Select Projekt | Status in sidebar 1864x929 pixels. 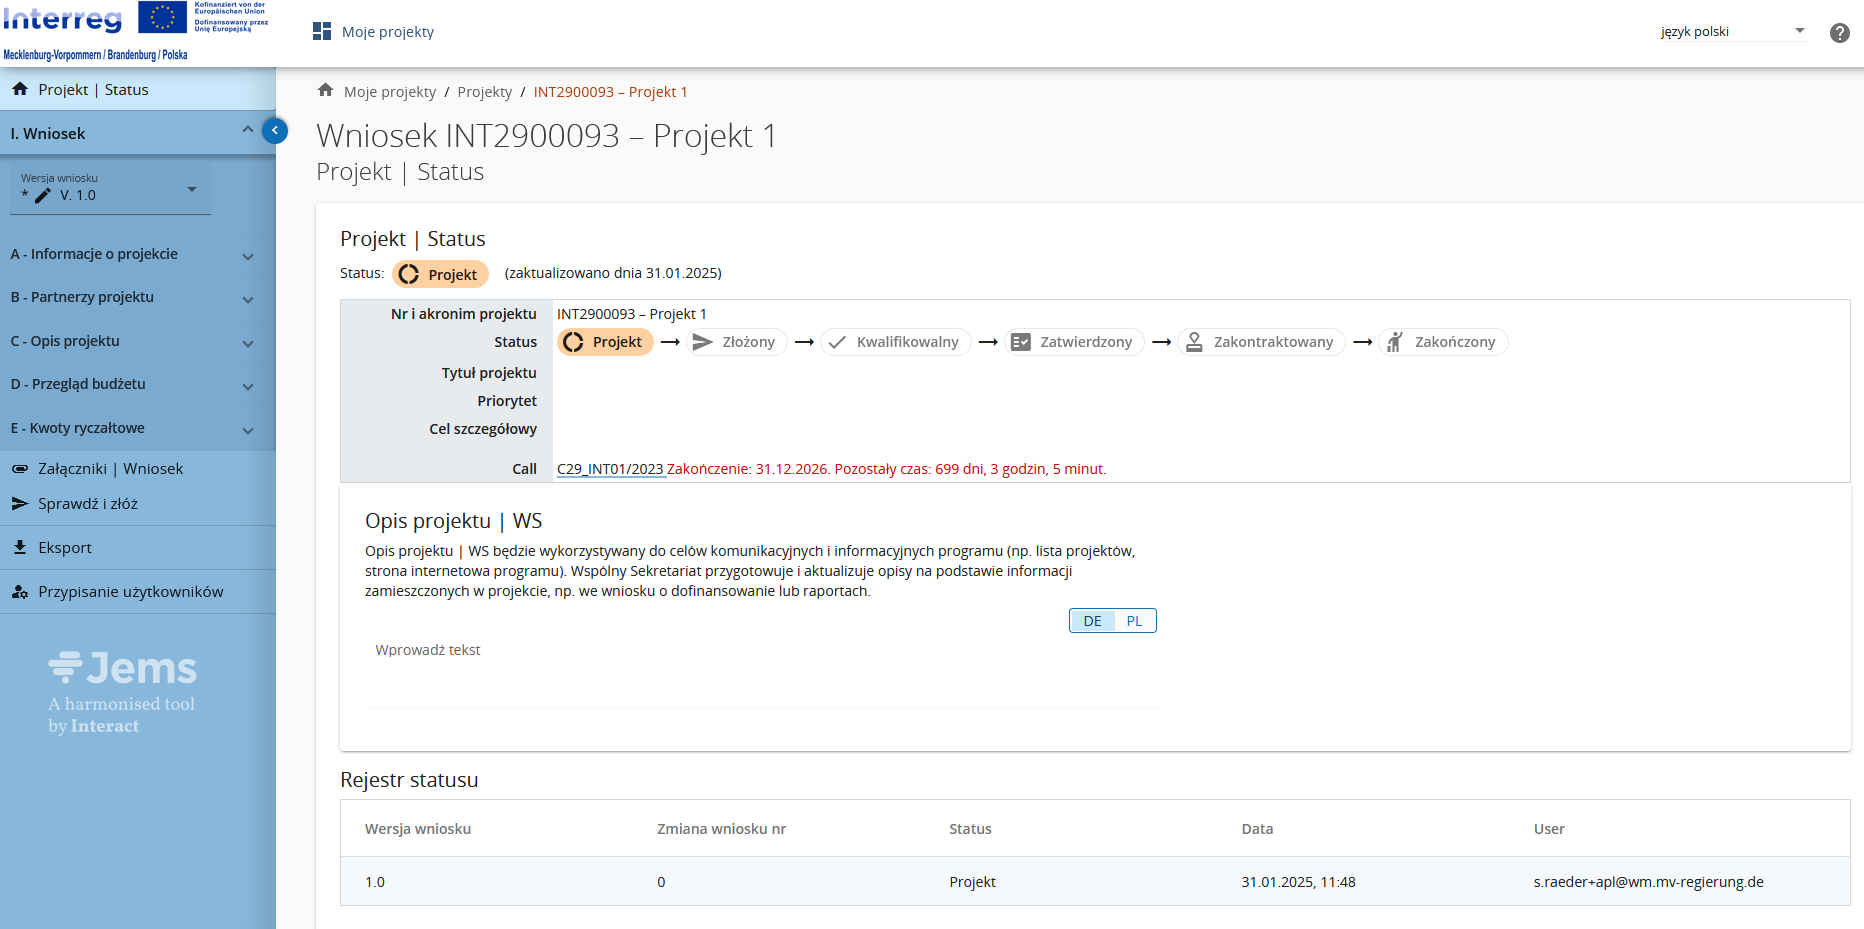93,90
